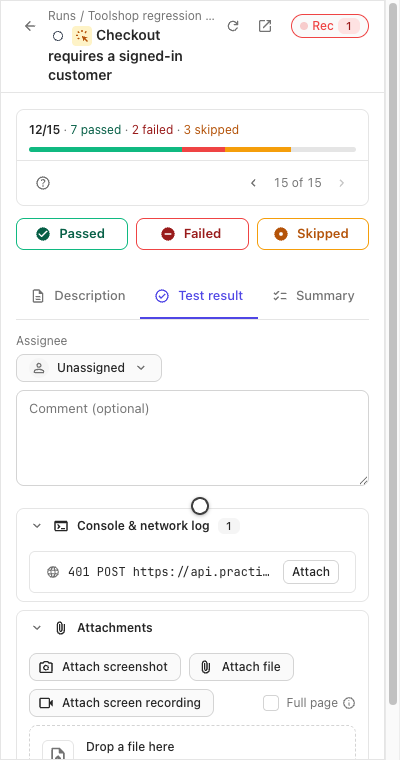Mark the test as Passed

[72, 234]
